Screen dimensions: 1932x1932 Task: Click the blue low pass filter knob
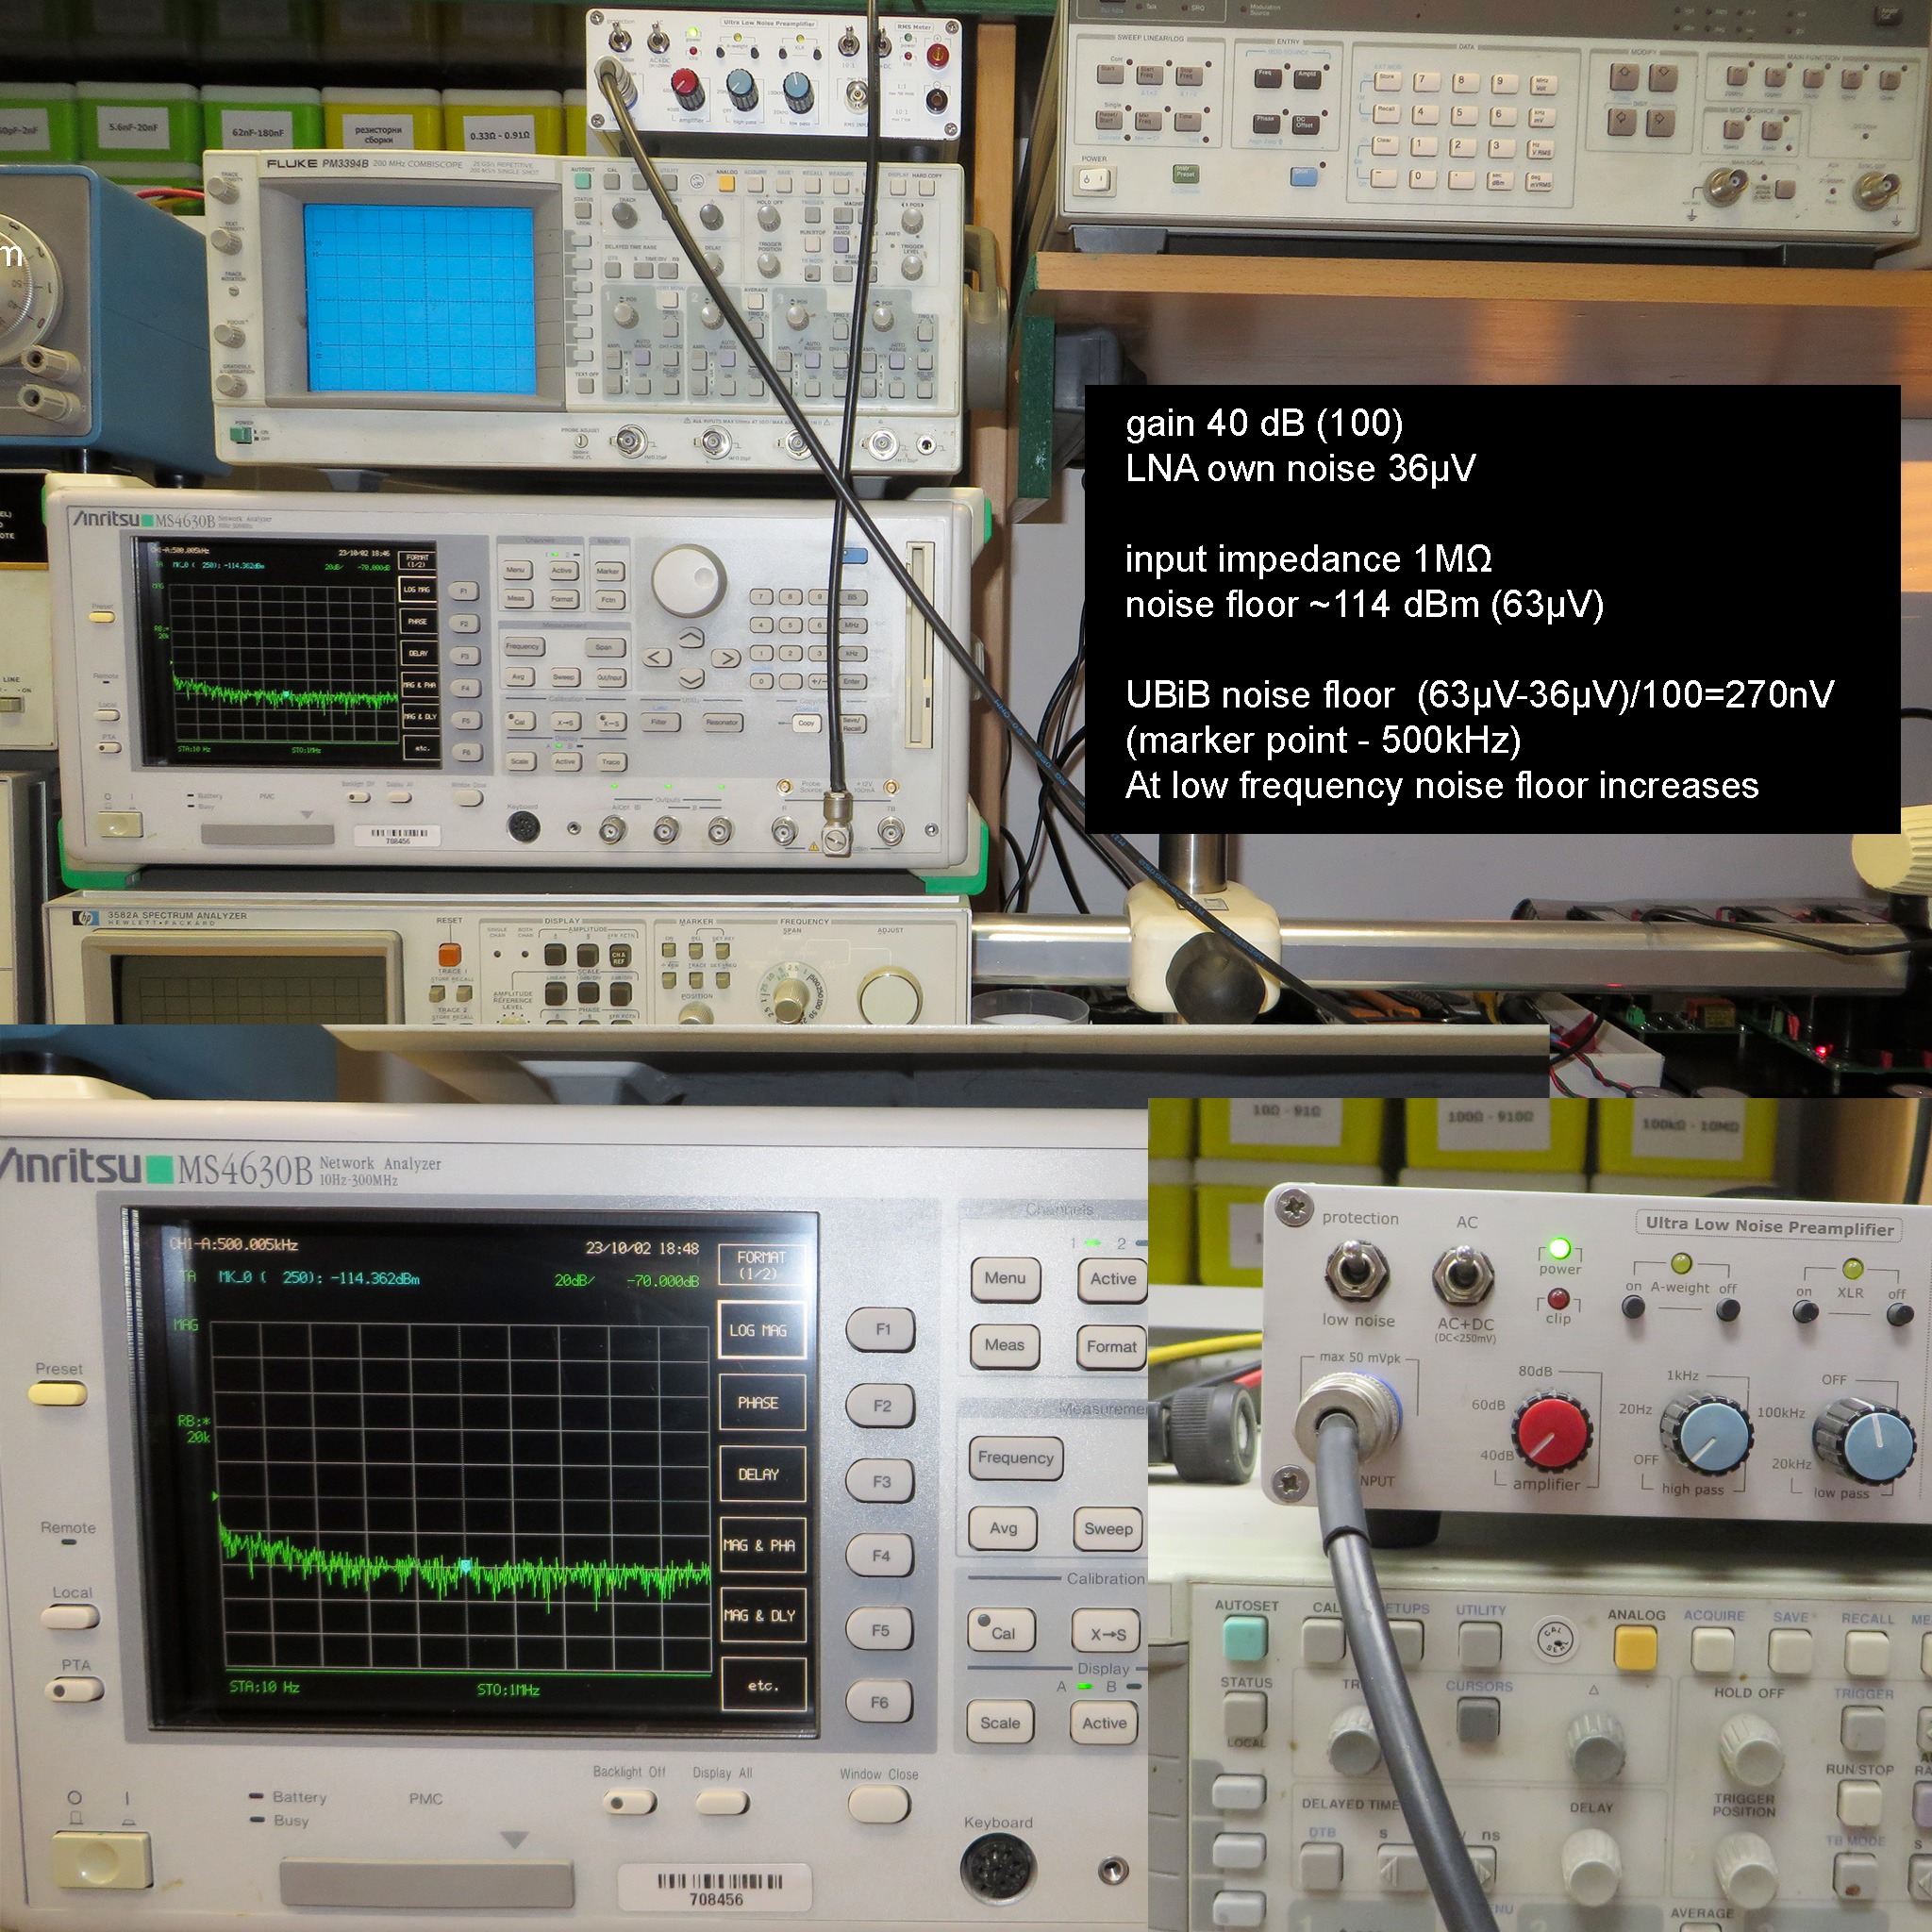point(1866,1441)
